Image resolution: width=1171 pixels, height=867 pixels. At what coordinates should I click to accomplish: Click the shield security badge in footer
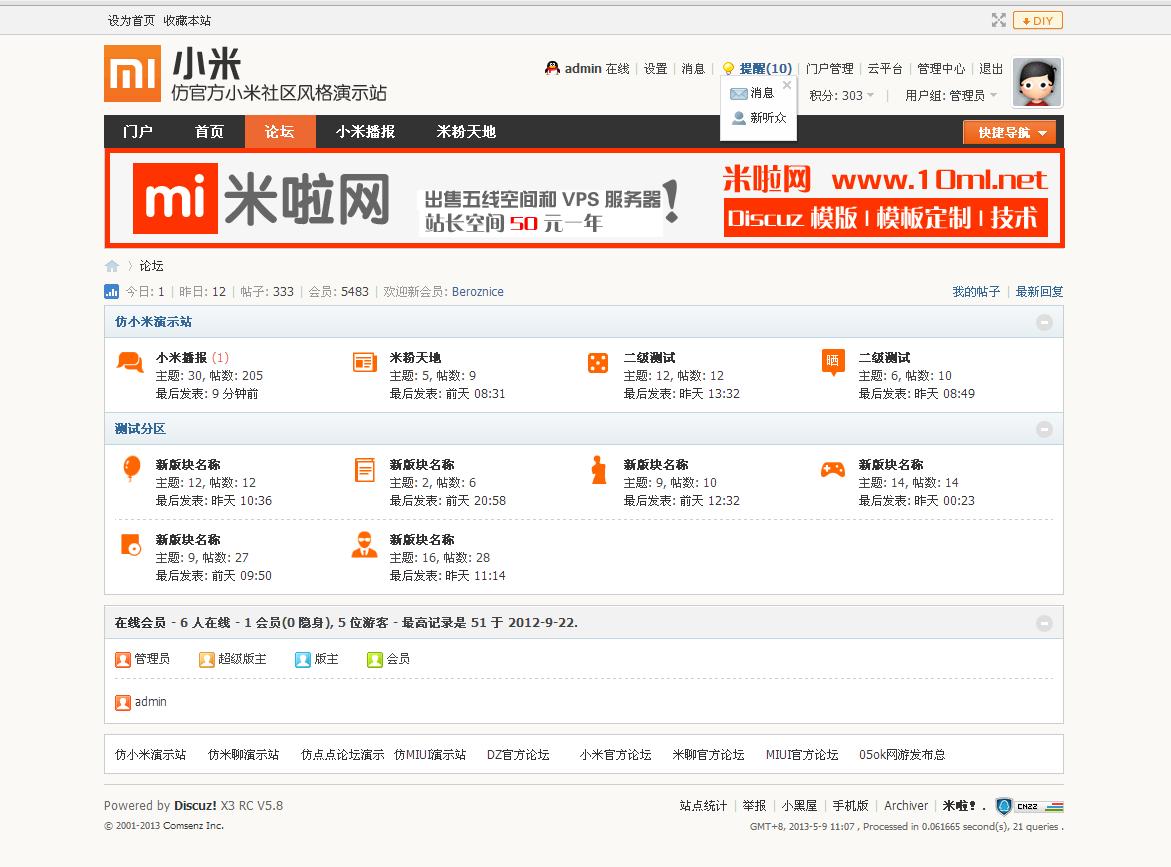pos(1004,806)
